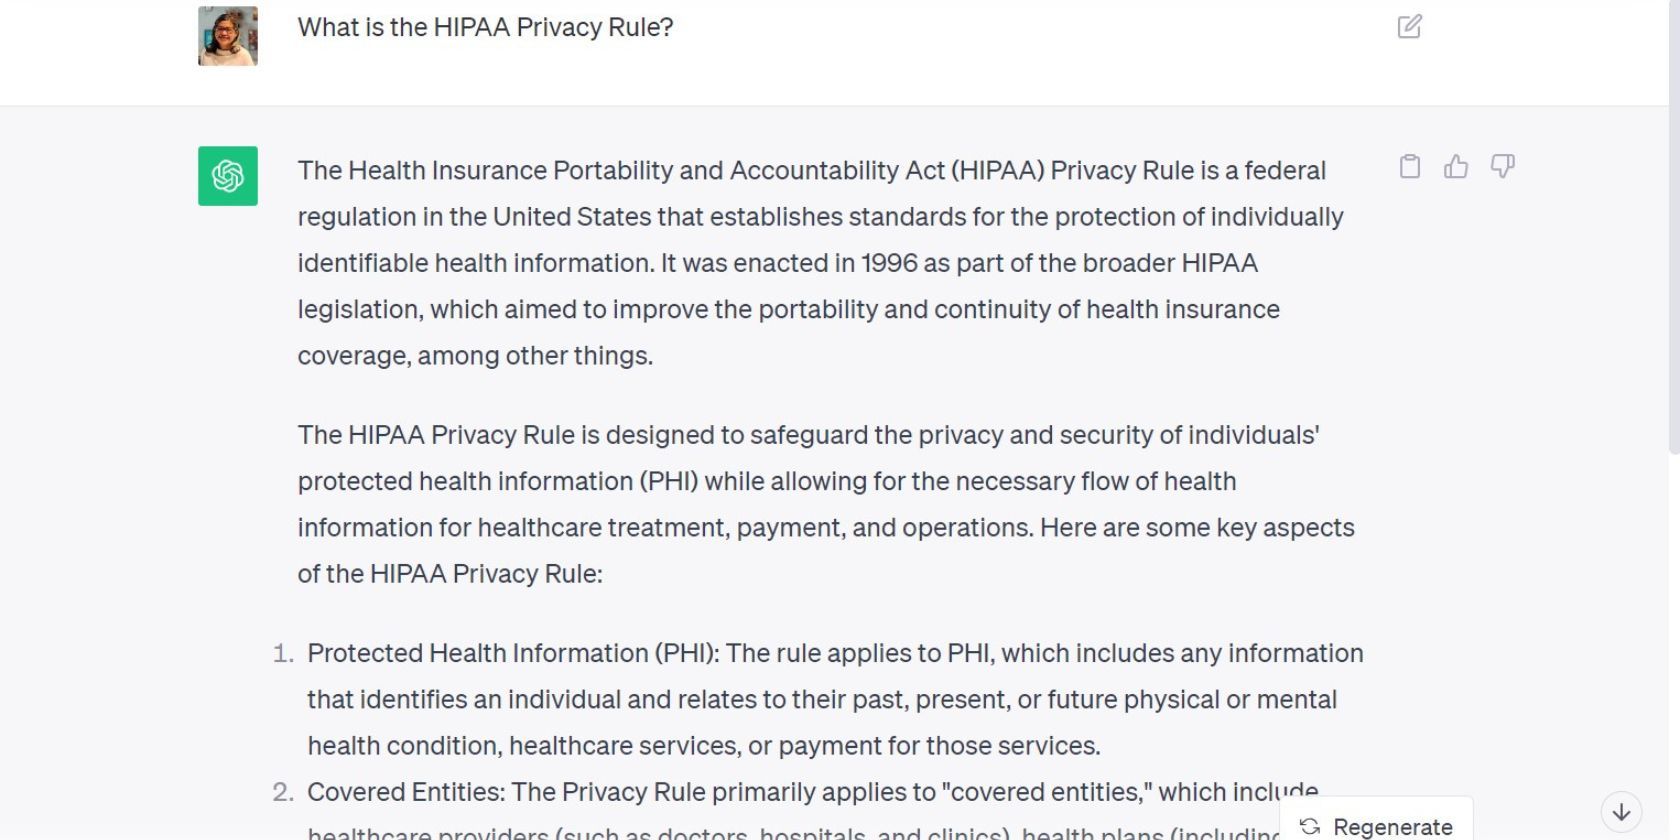Jump to the newest message with the down button
The width and height of the screenshot is (1680, 840).
1620,811
